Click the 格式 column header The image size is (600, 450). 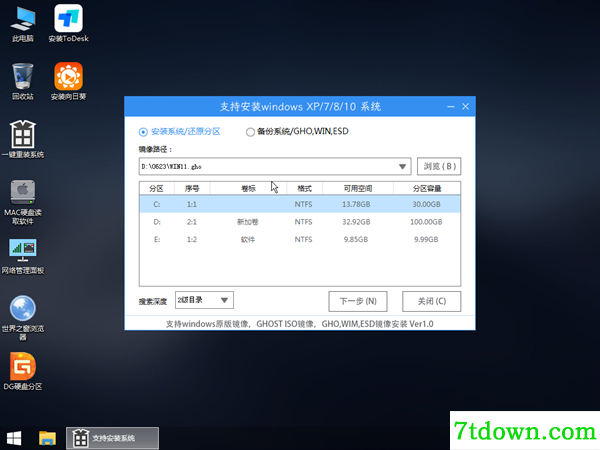305,188
